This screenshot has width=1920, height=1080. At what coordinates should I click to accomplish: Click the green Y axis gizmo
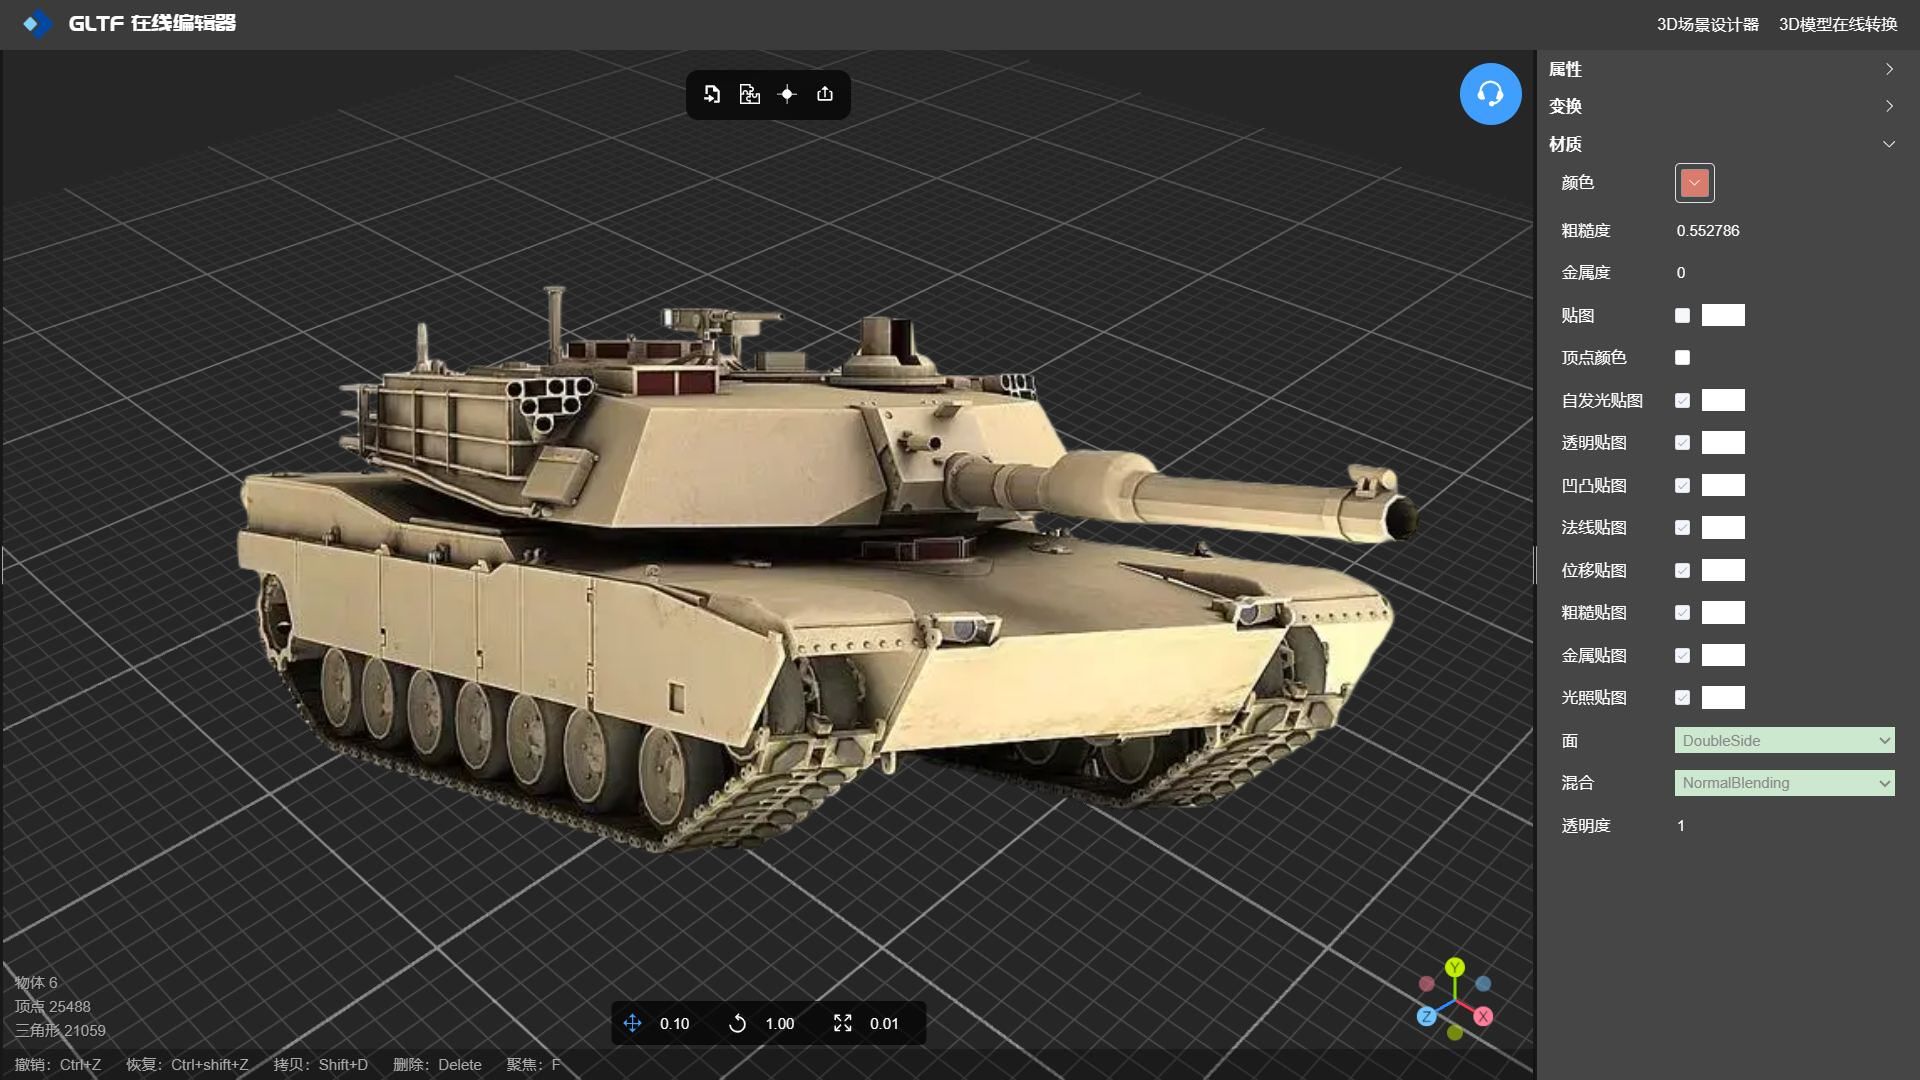(1455, 967)
